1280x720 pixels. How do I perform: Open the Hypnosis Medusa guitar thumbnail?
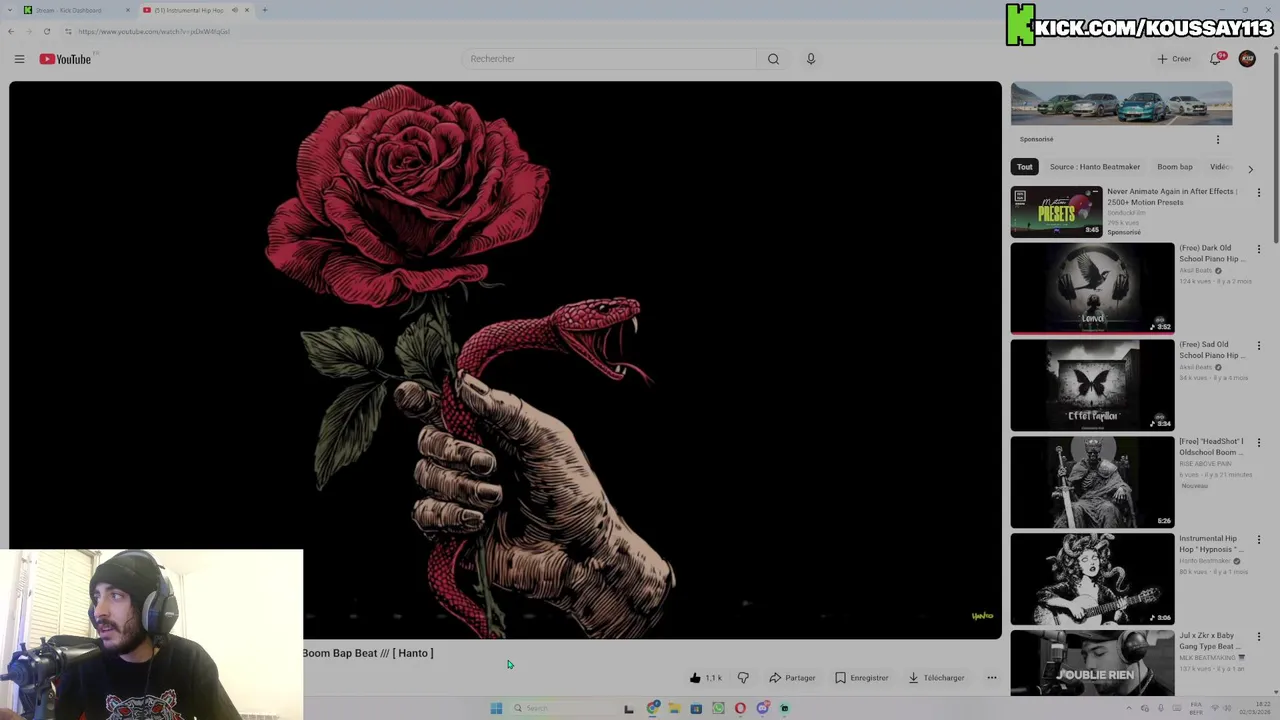click(x=1092, y=579)
